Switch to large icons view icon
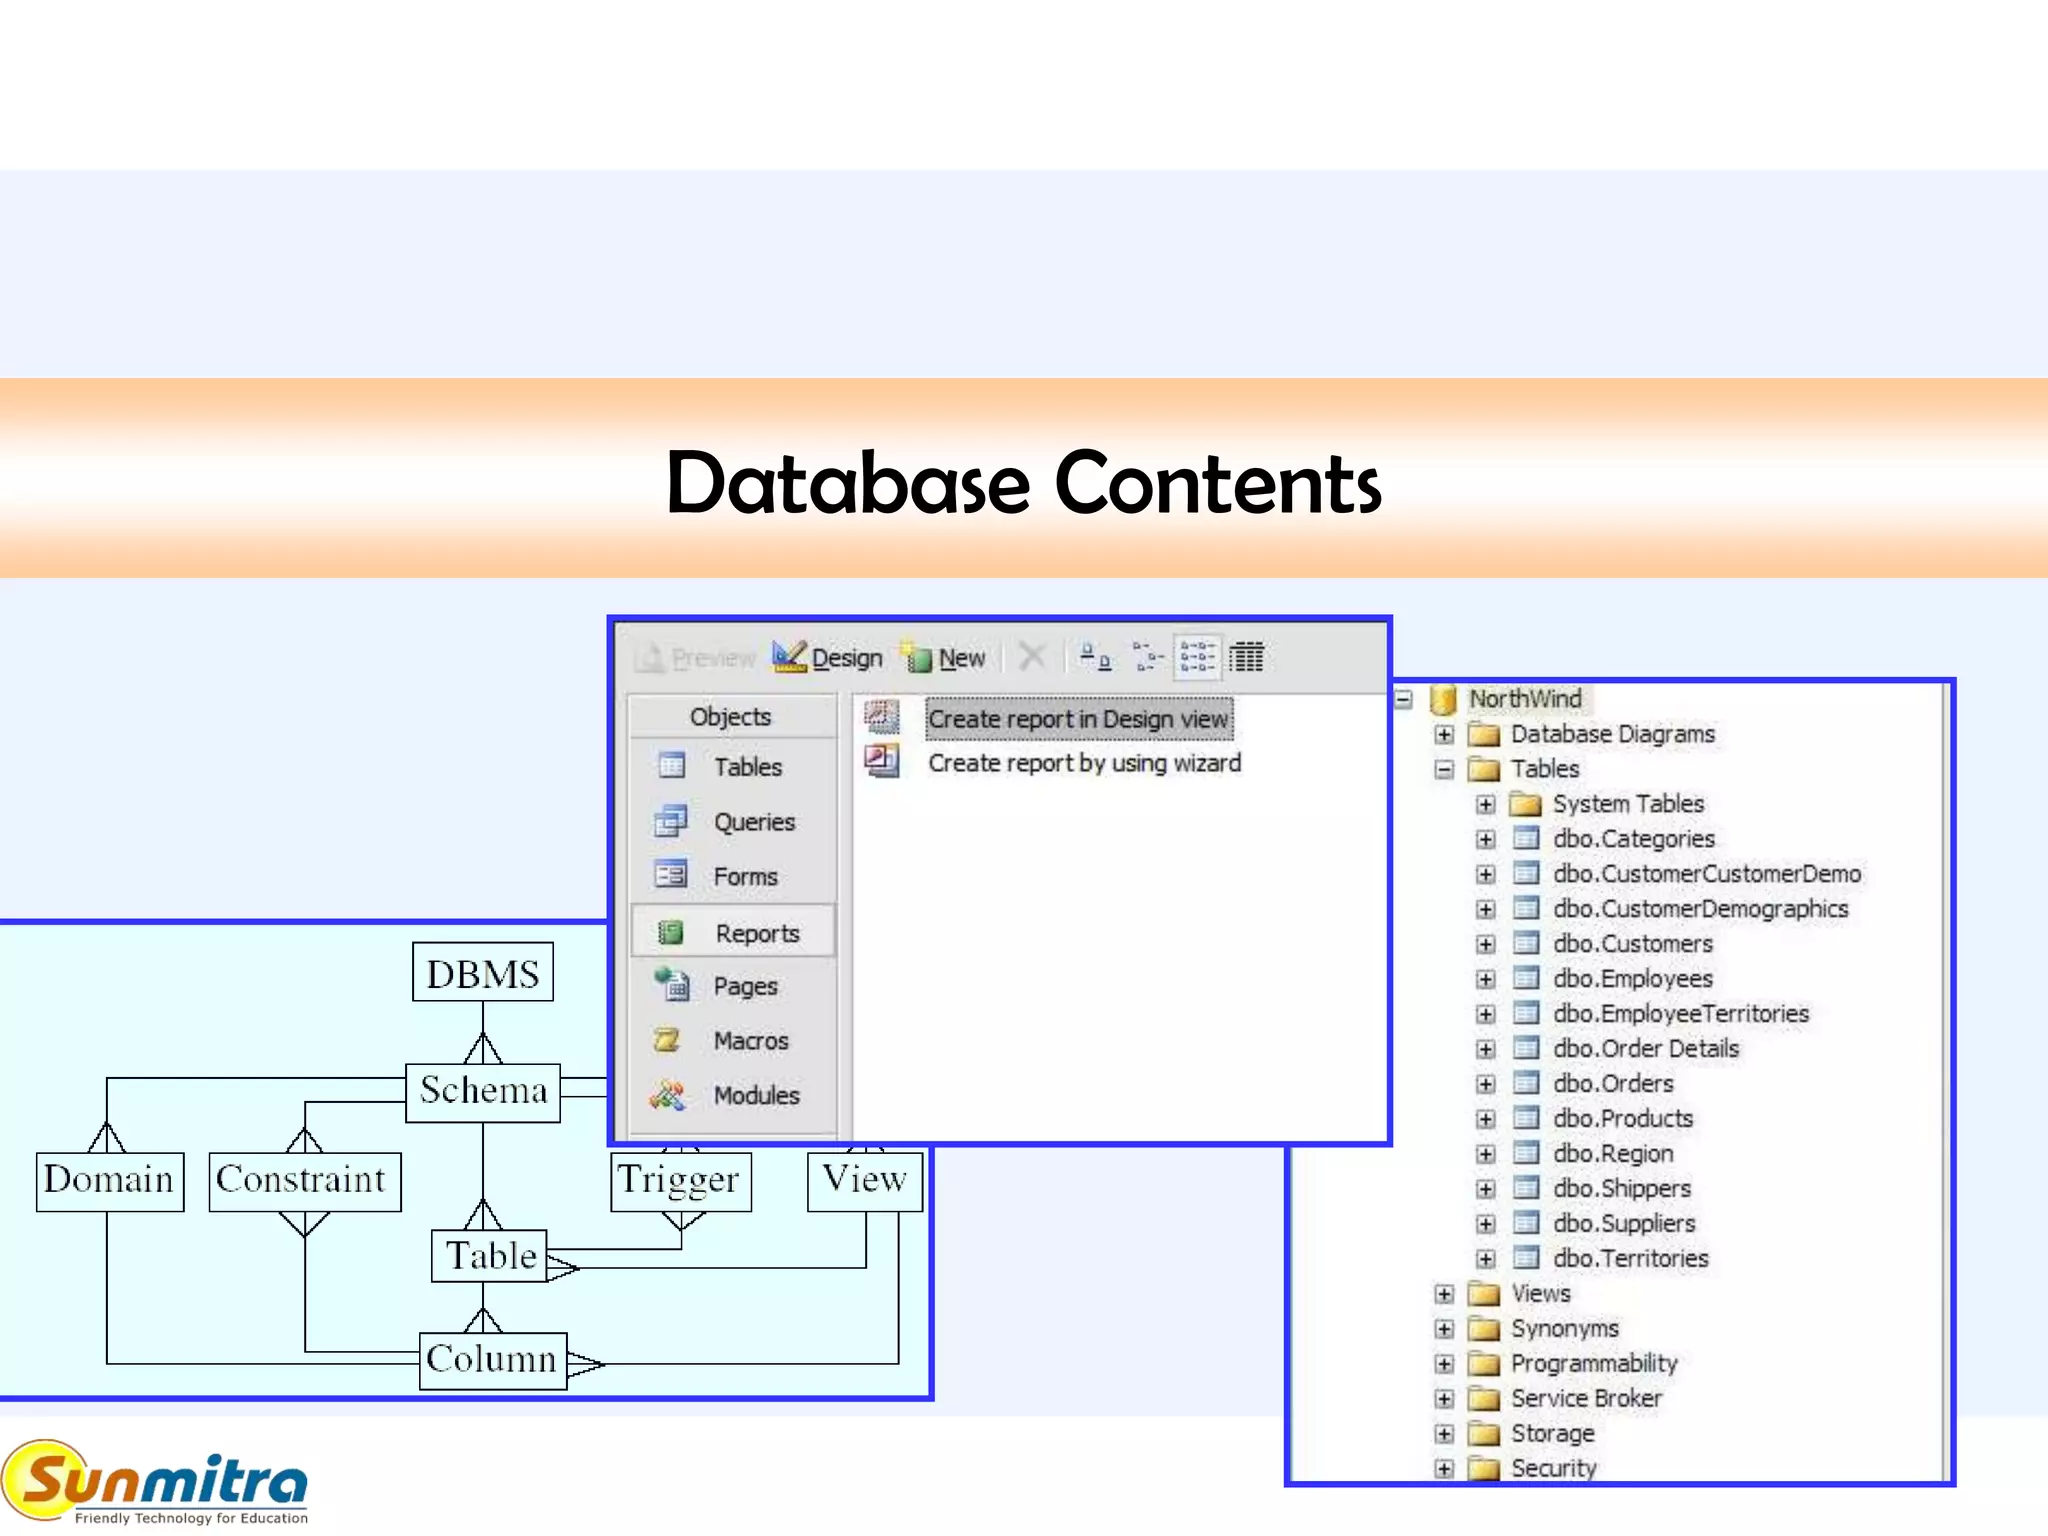 [1095, 657]
